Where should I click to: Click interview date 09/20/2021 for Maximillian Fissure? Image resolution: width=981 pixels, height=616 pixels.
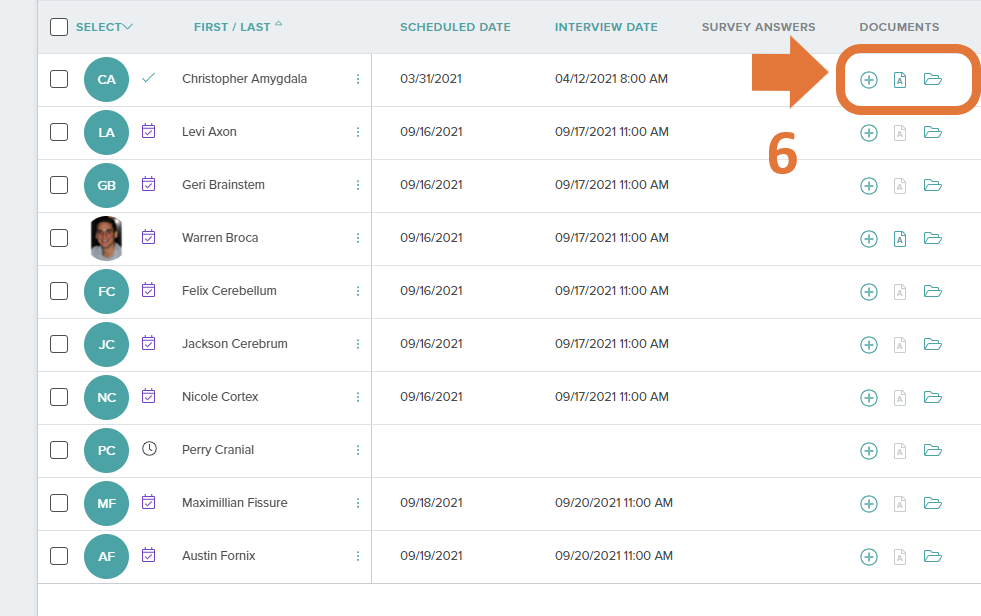(614, 503)
